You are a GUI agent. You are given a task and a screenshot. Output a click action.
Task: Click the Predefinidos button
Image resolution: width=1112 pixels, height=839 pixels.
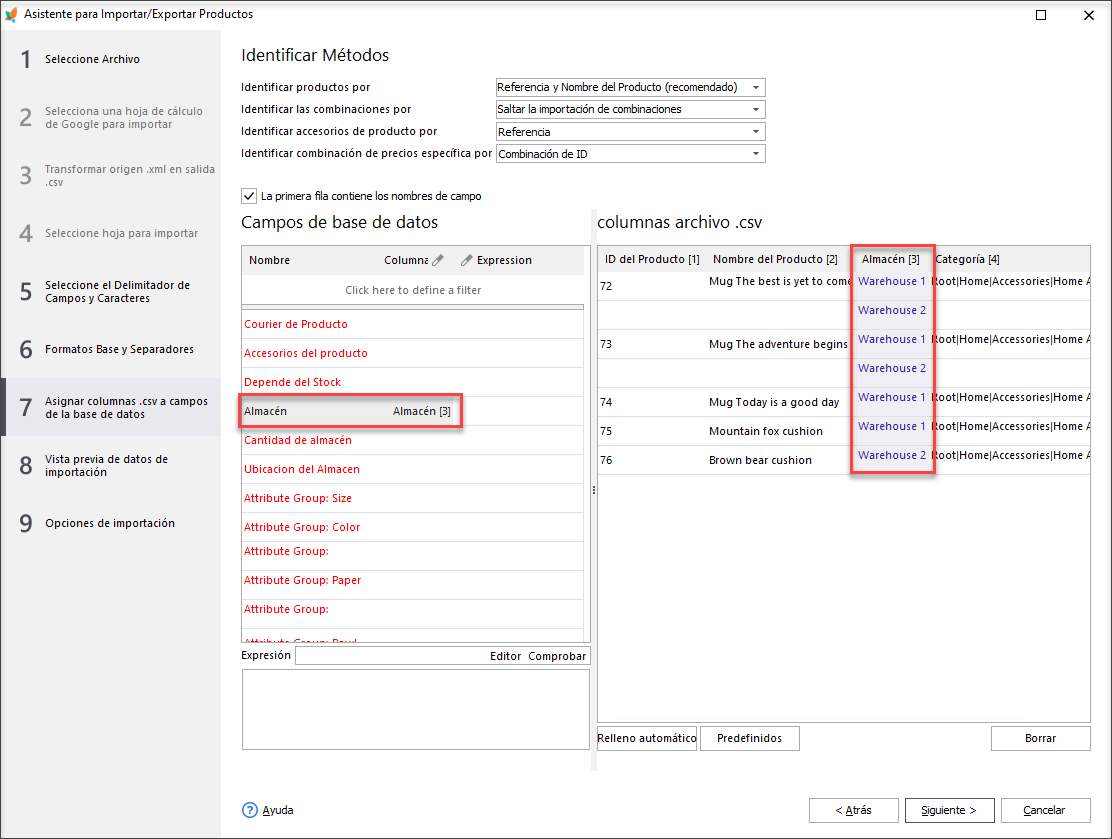(750, 738)
